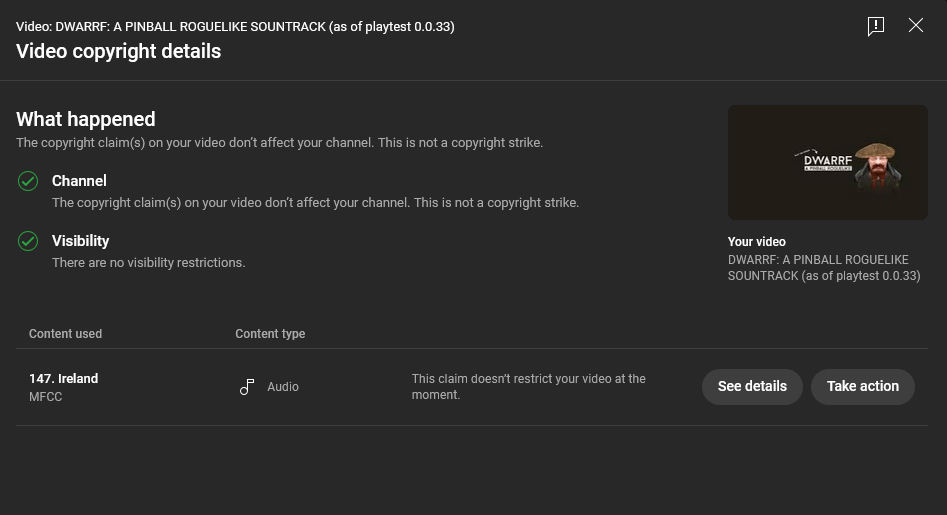947x515 pixels.
Task: Open See details for Ireland claim
Action: pos(752,386)
